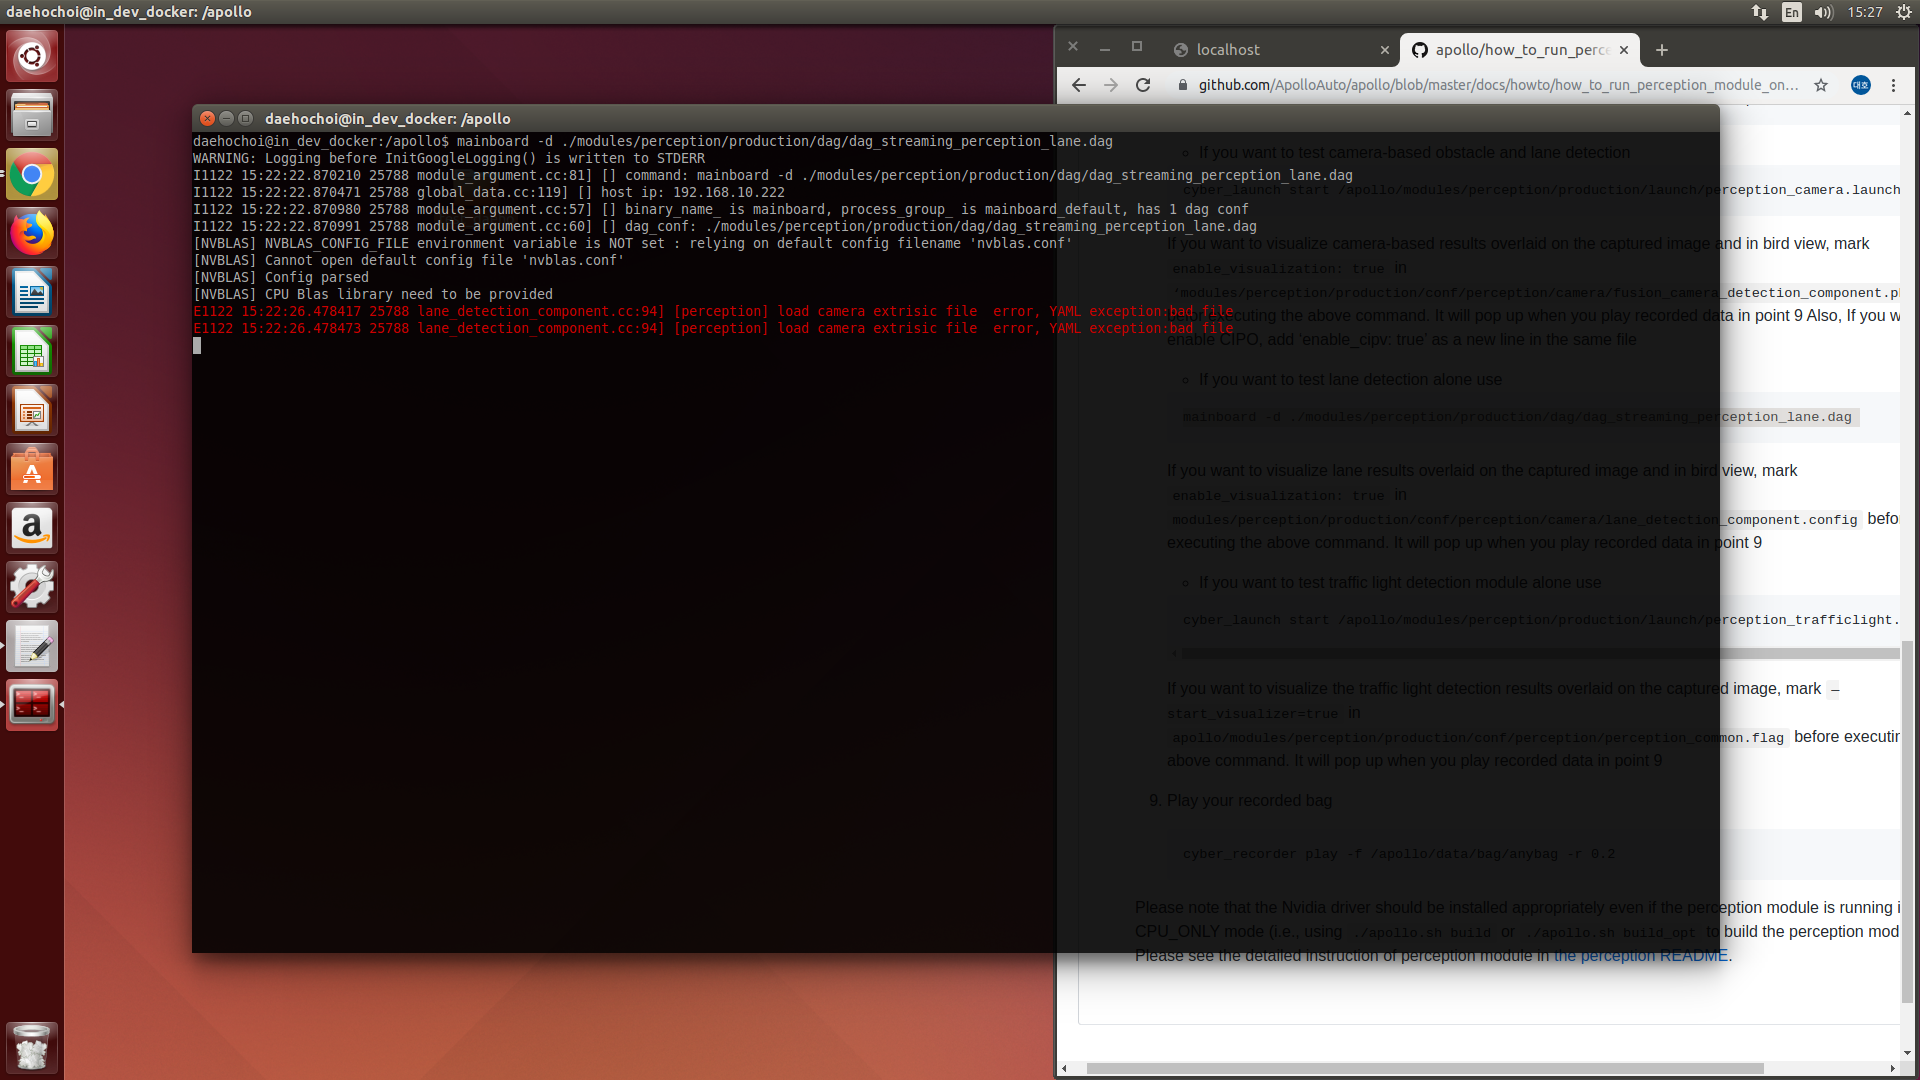Open Google Chrome from the Ubuntu dock
Screen dimensions: 1920x1080
pos(31,173)
